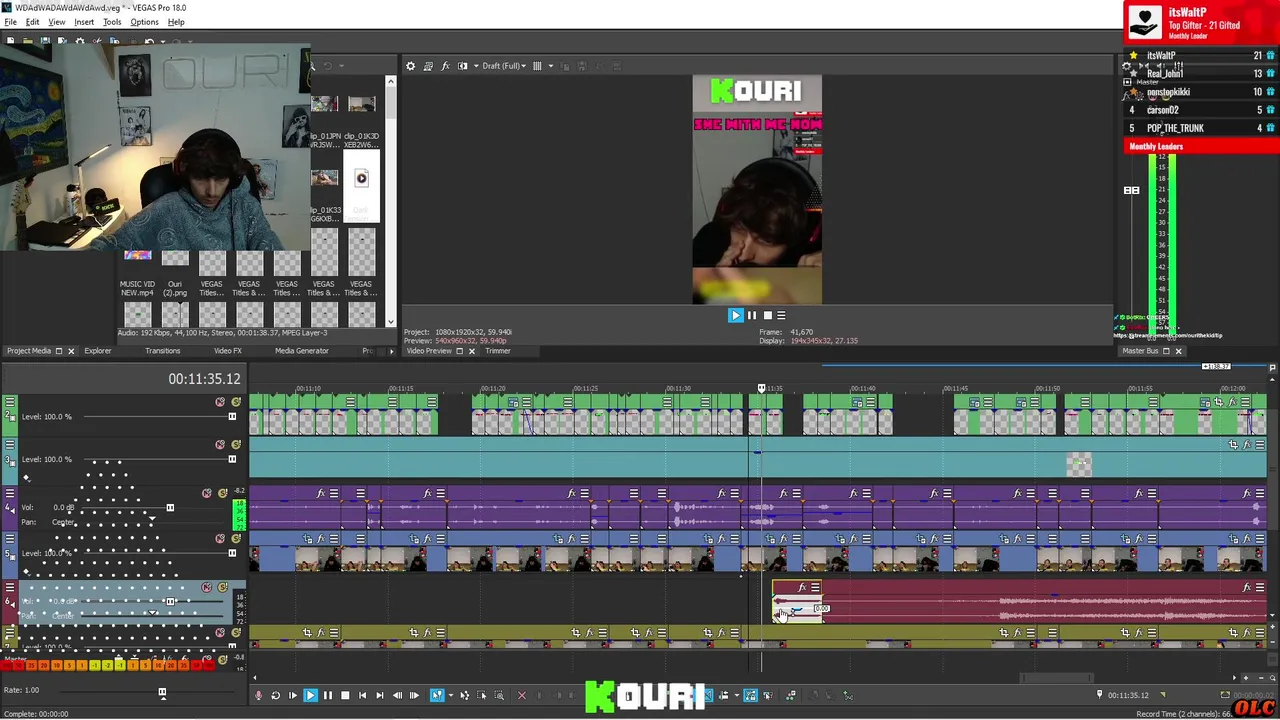Select the Envelope edit tool

tap(464, 695)
